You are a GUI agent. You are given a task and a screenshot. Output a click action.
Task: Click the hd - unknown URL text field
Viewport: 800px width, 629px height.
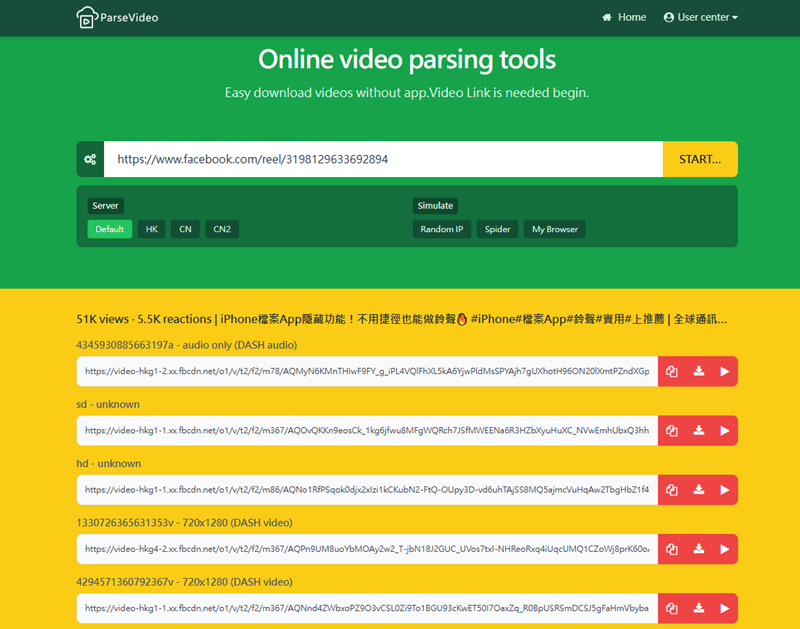coord(367,490)
